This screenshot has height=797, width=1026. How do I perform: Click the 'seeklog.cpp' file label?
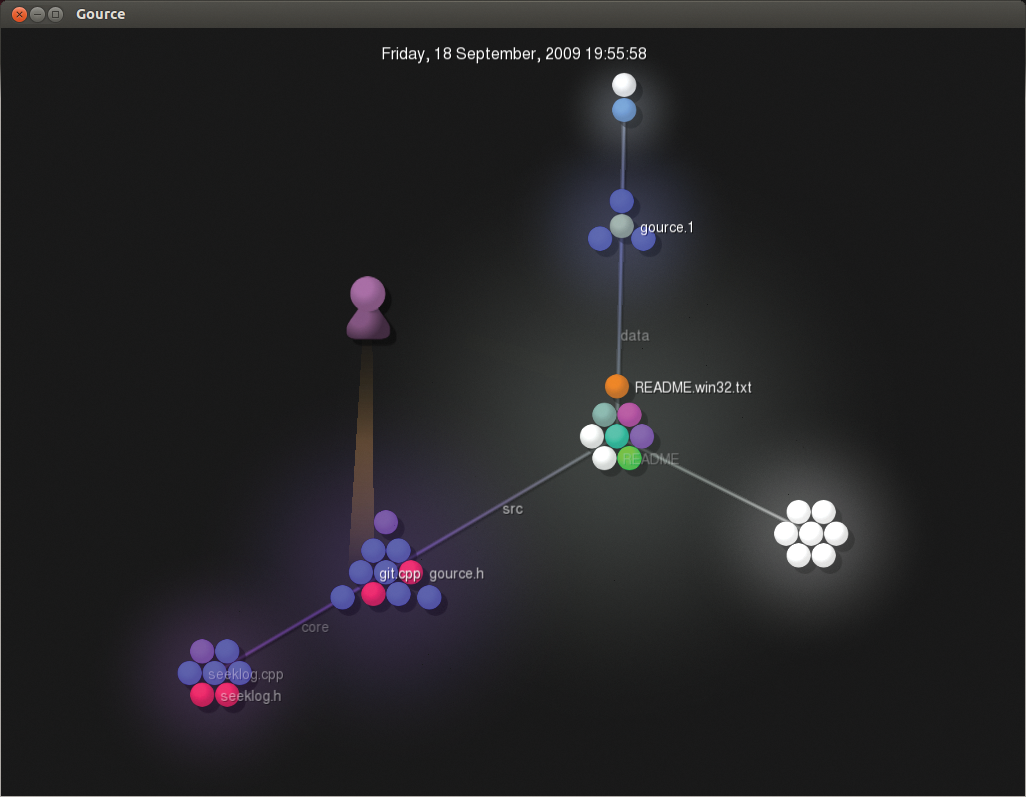[245, 675]
